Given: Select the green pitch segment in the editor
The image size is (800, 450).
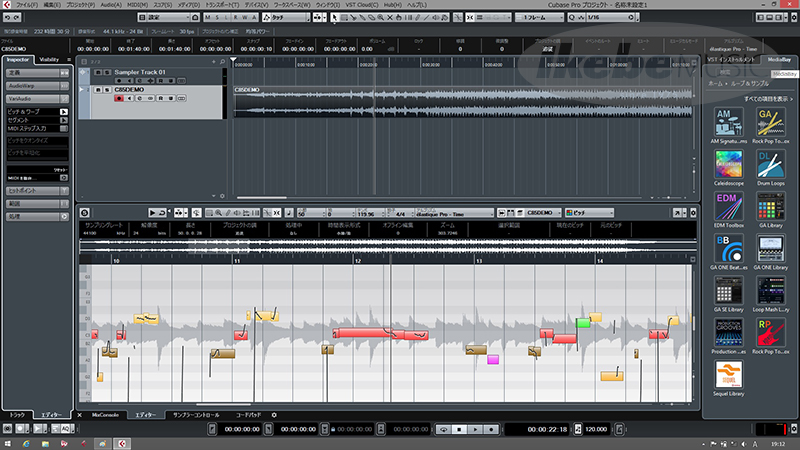Looking at the screenshot, I should [x=583, y=323].
